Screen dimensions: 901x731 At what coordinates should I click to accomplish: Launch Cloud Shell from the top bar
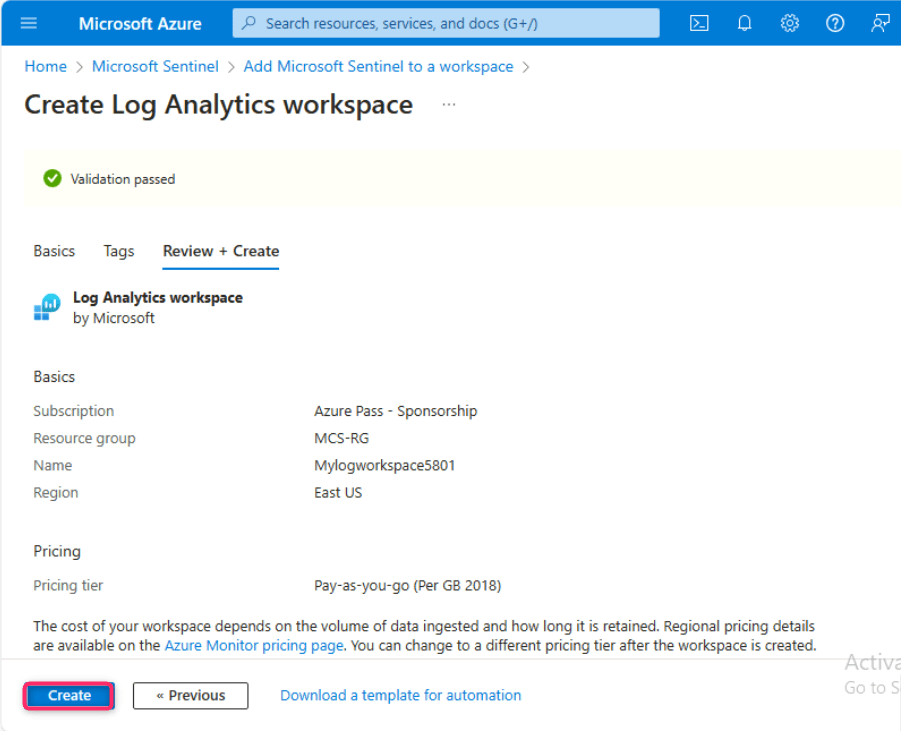point(699,23)
